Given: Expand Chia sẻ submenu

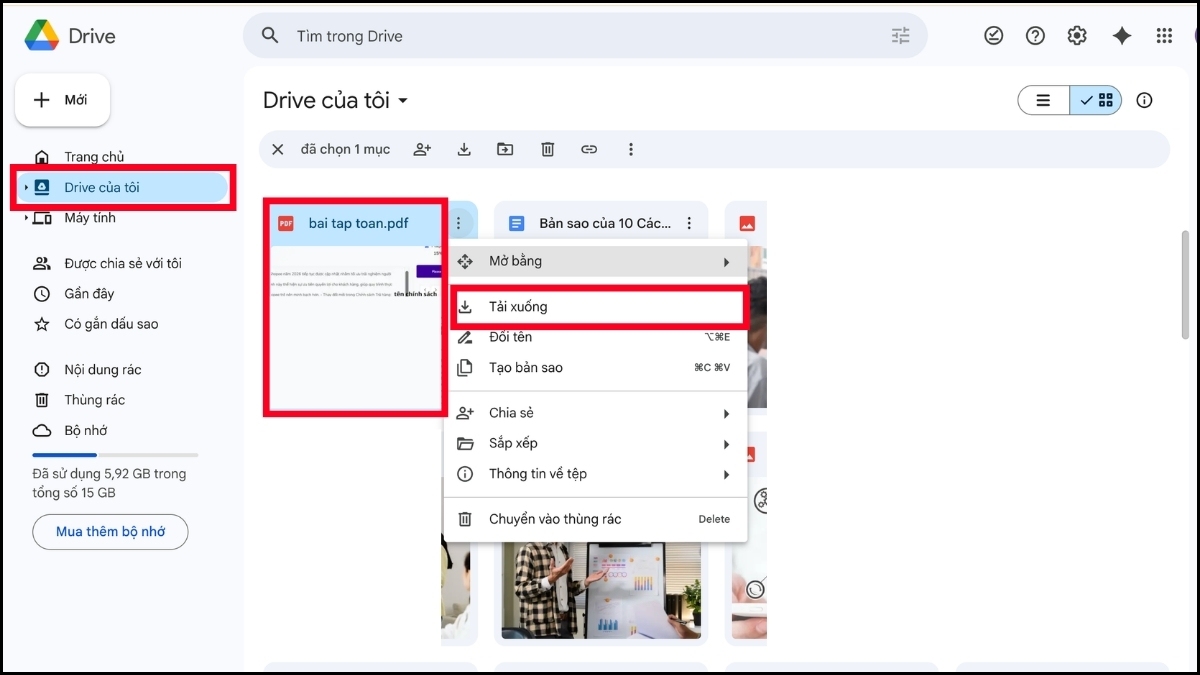Looking at the screenshot, I should [596, 413].
